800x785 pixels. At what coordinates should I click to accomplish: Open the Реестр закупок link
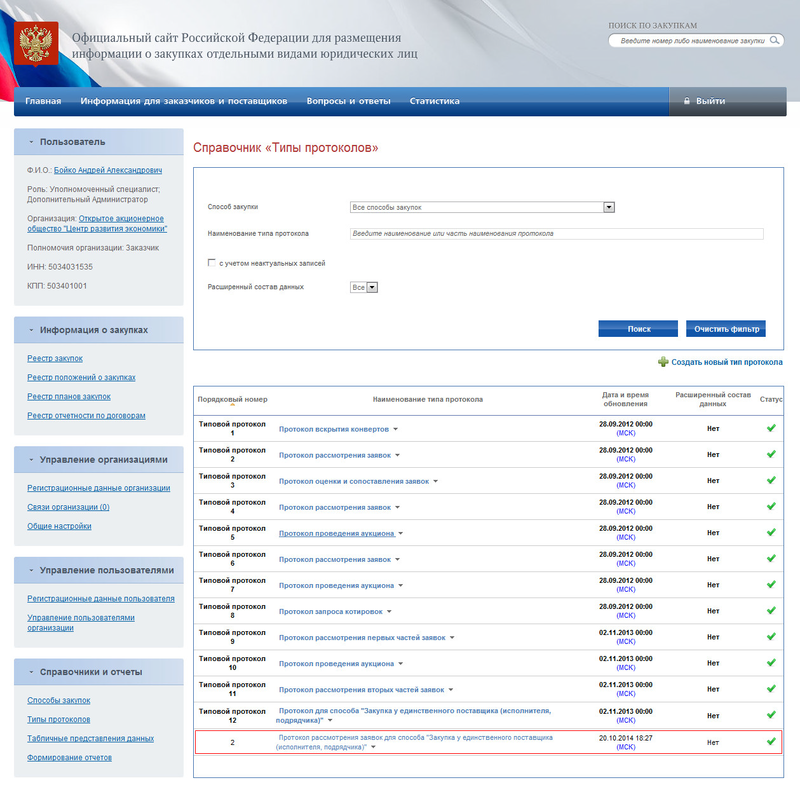(x=55, y=358)
